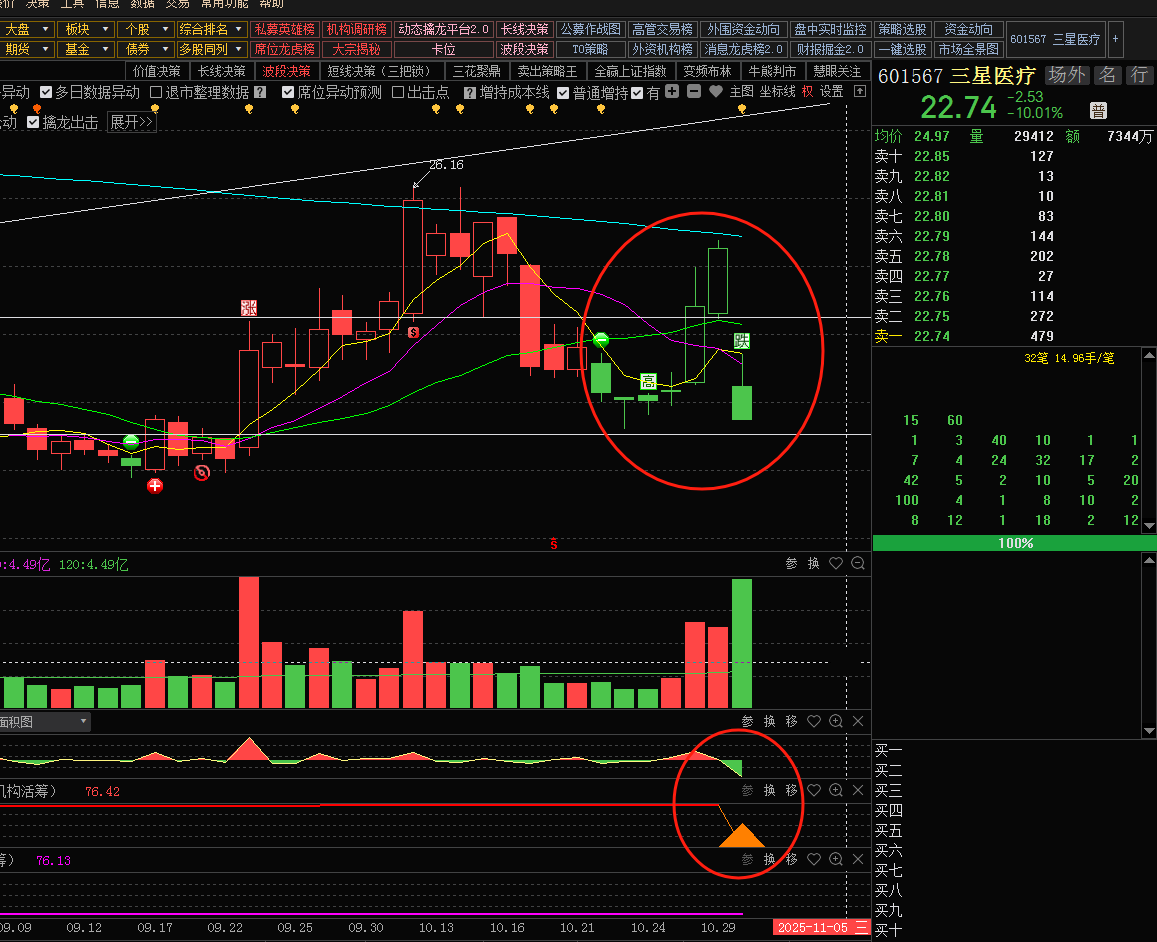
Task: Click the boxed up-arrow icon after 设置
Action: (x=860, y=91)
